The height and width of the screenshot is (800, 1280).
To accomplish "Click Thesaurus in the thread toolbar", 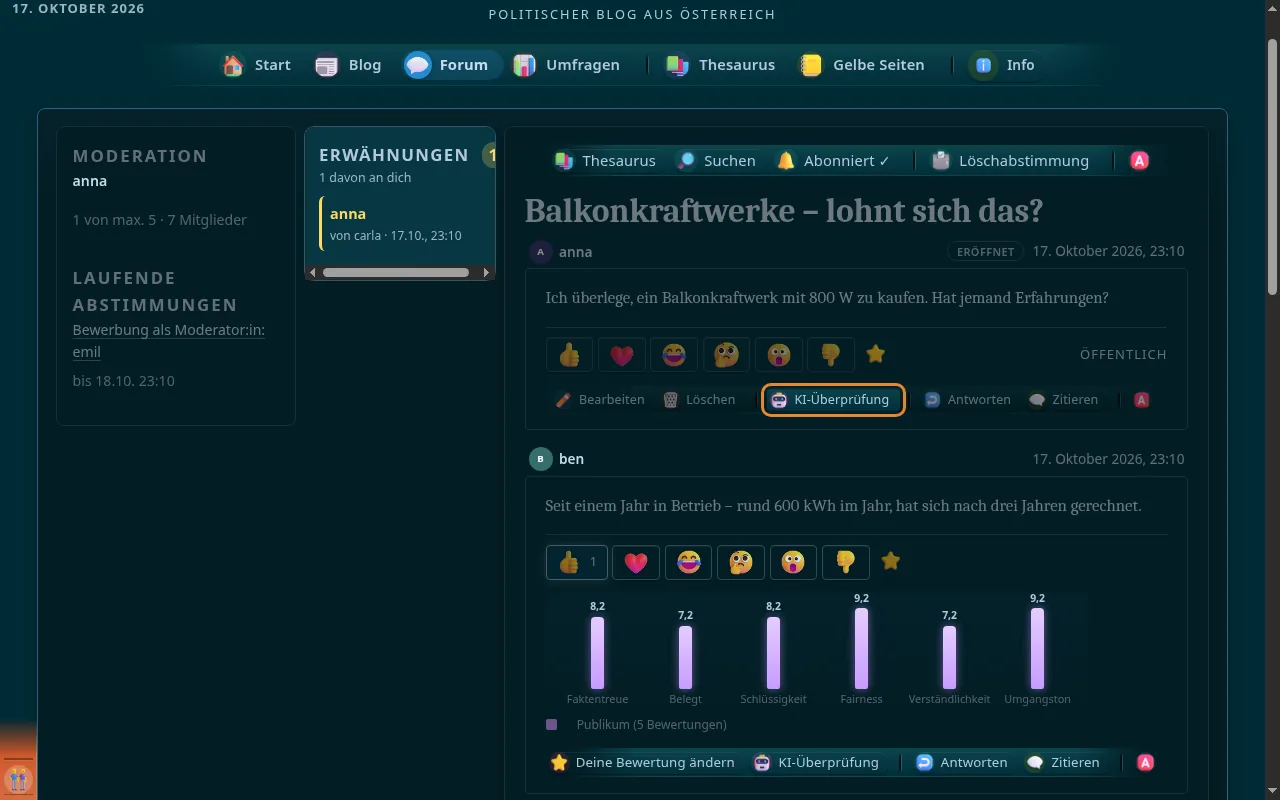I will (605, 160).
